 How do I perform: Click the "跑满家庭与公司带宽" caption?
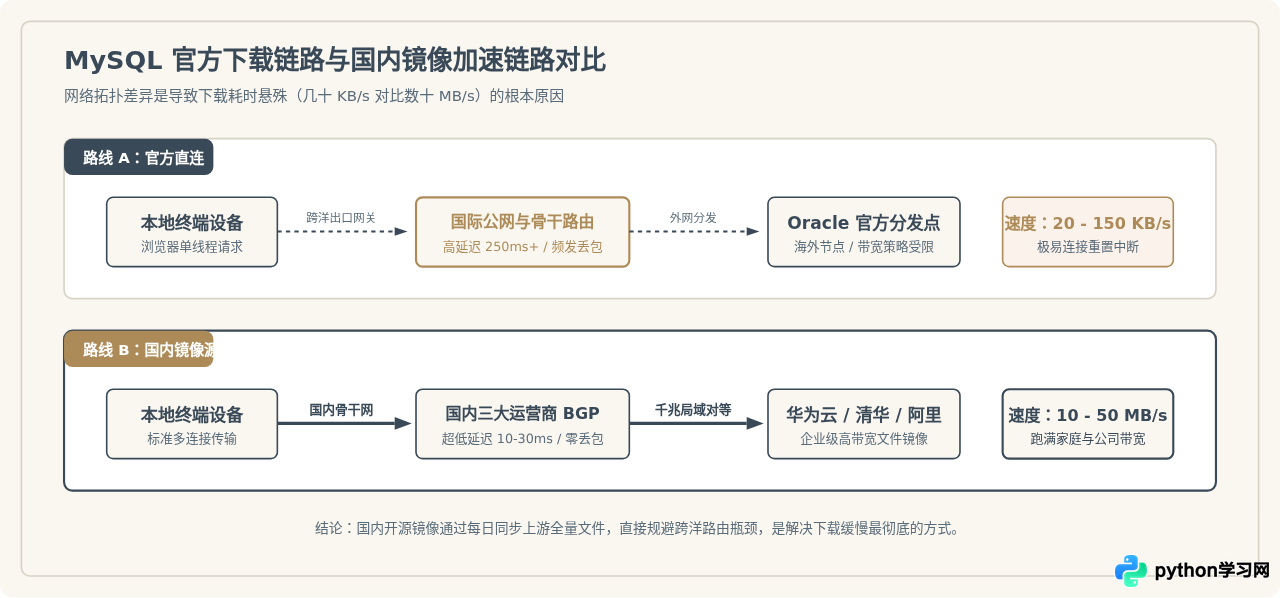pos(1088,438)
